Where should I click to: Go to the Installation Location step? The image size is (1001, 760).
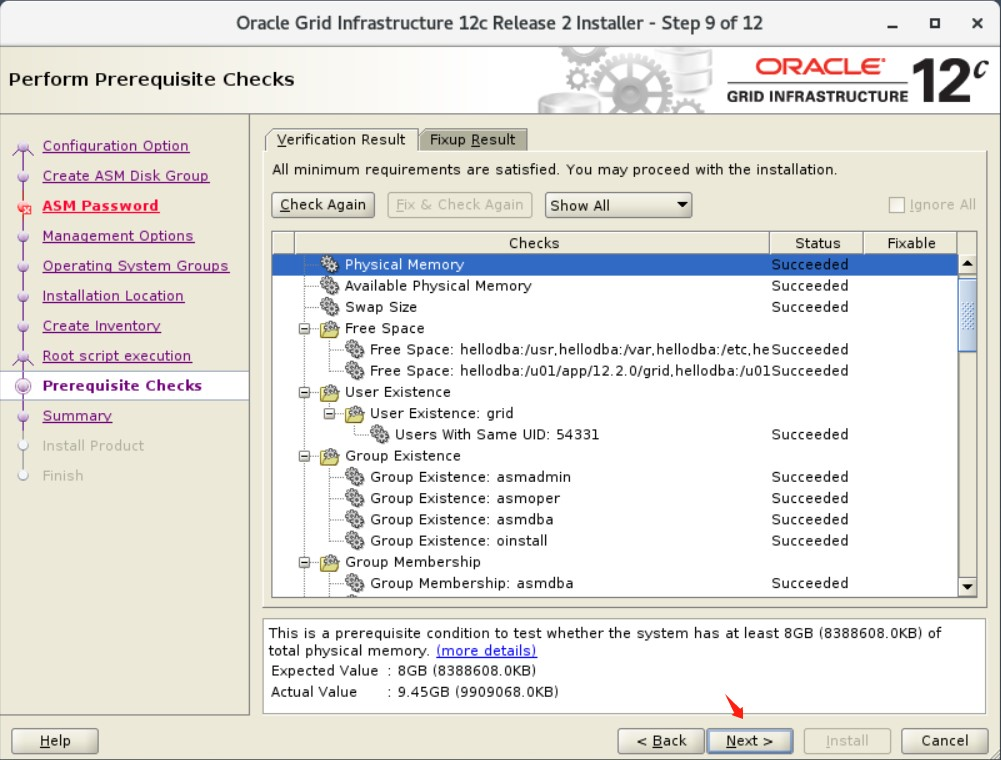click(x=112, y=296)
